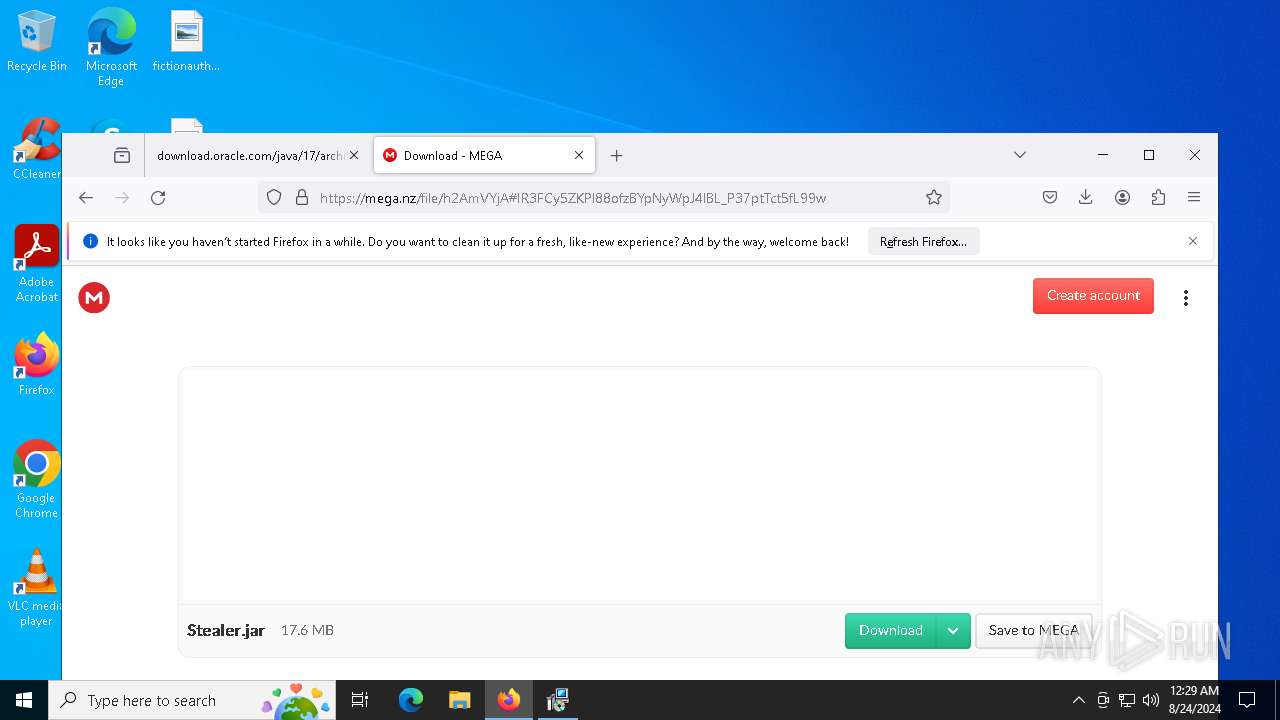The height and width of the screenshot is (720, 1280).
Task: Go back with the browser back arrow
Action: coord(86,198)
